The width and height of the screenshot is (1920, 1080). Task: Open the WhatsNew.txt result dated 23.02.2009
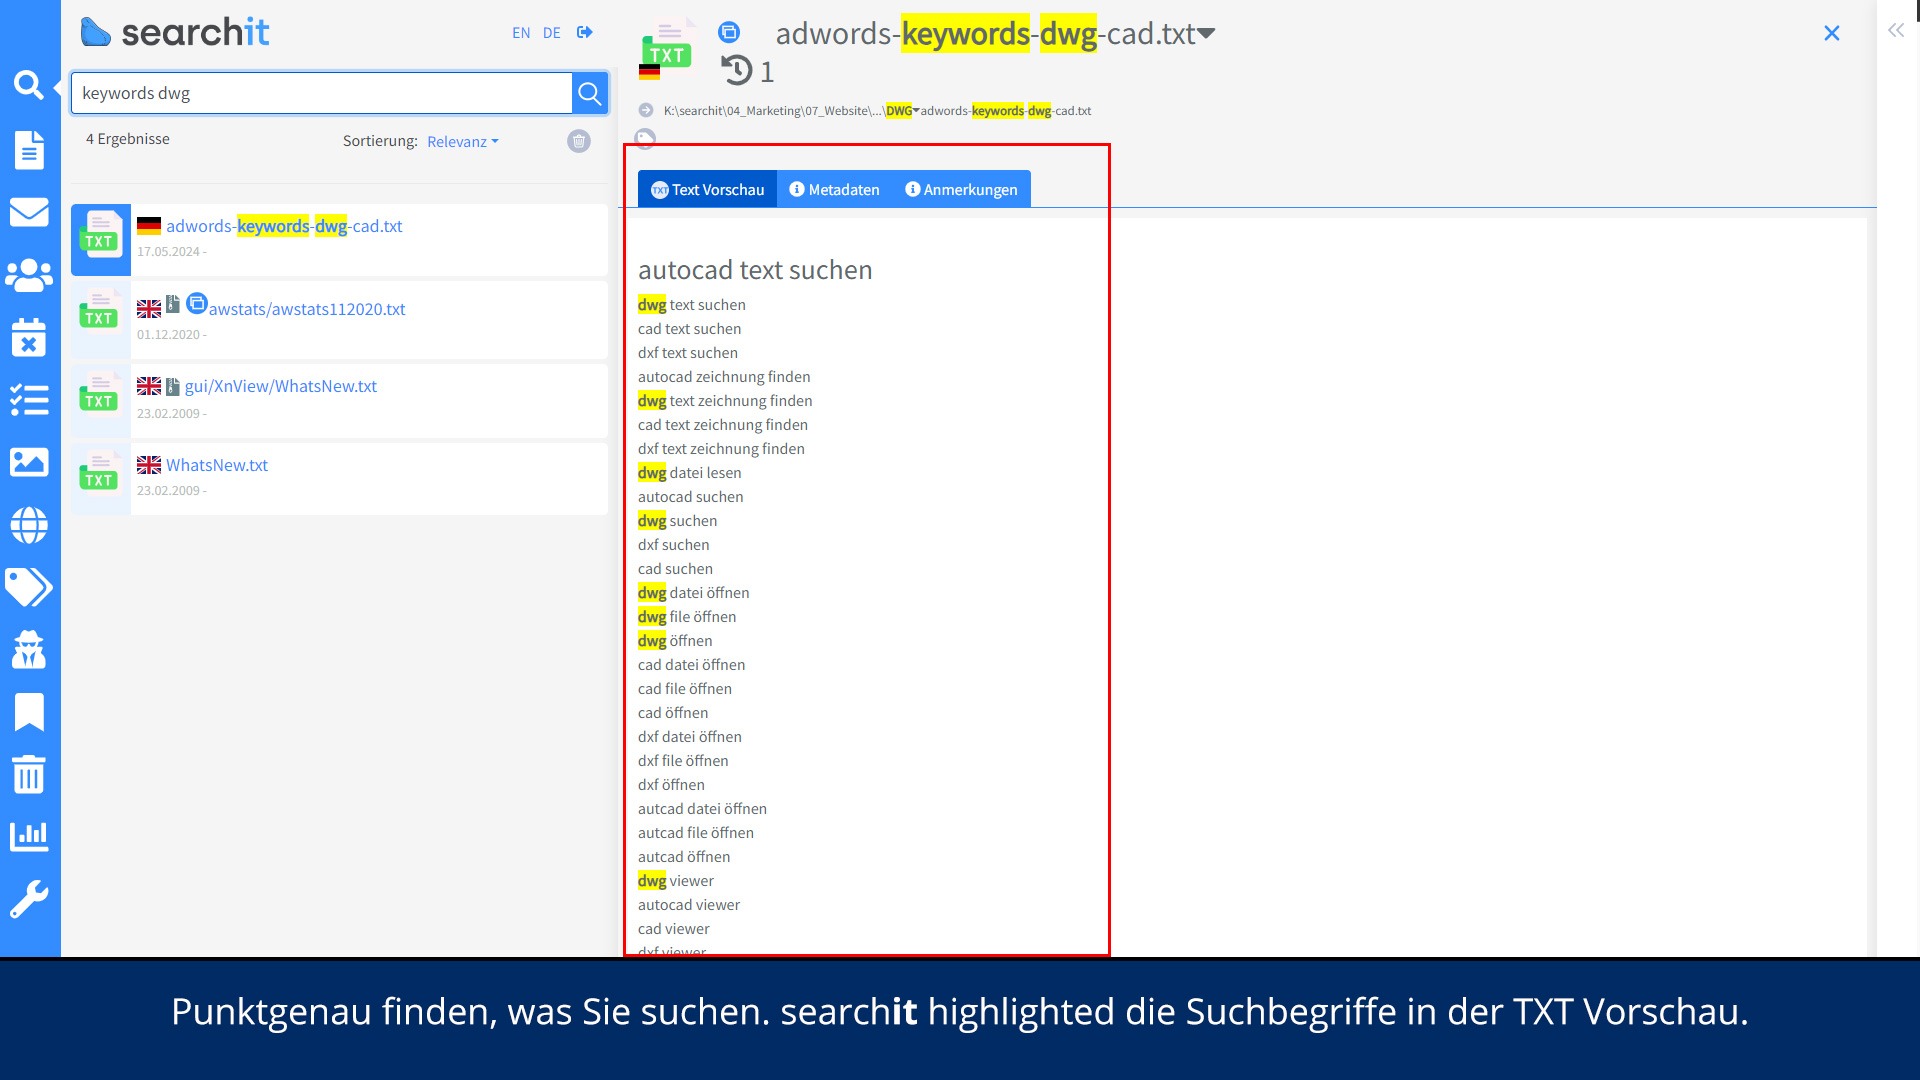(x=217, y=465)
